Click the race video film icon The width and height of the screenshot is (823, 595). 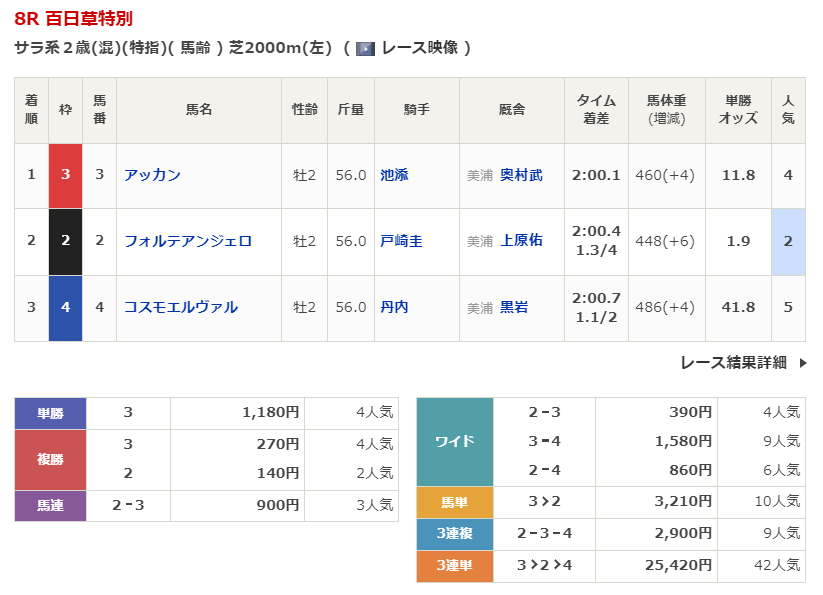click(365, 48)
